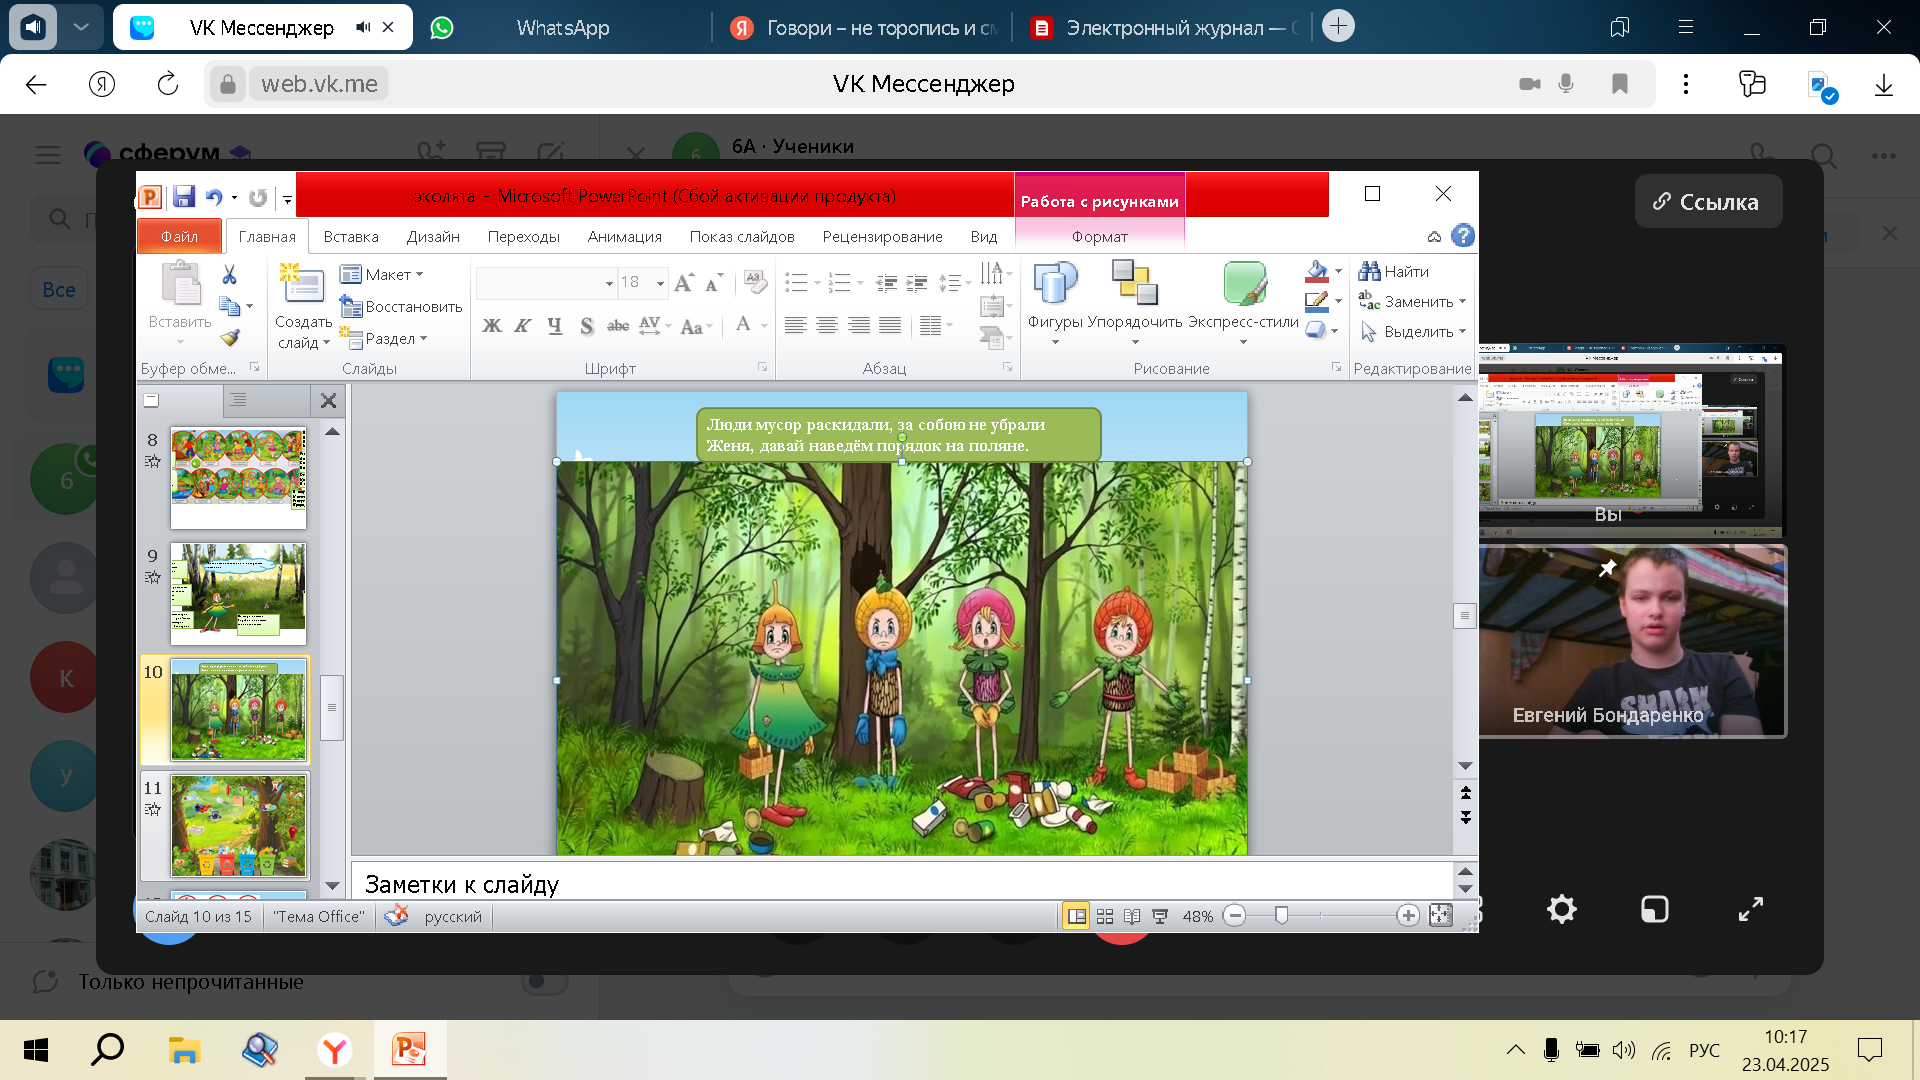Switch to the outline tab in slides pane
The width and height of the screenshot is (1920, 1080).
238,400
